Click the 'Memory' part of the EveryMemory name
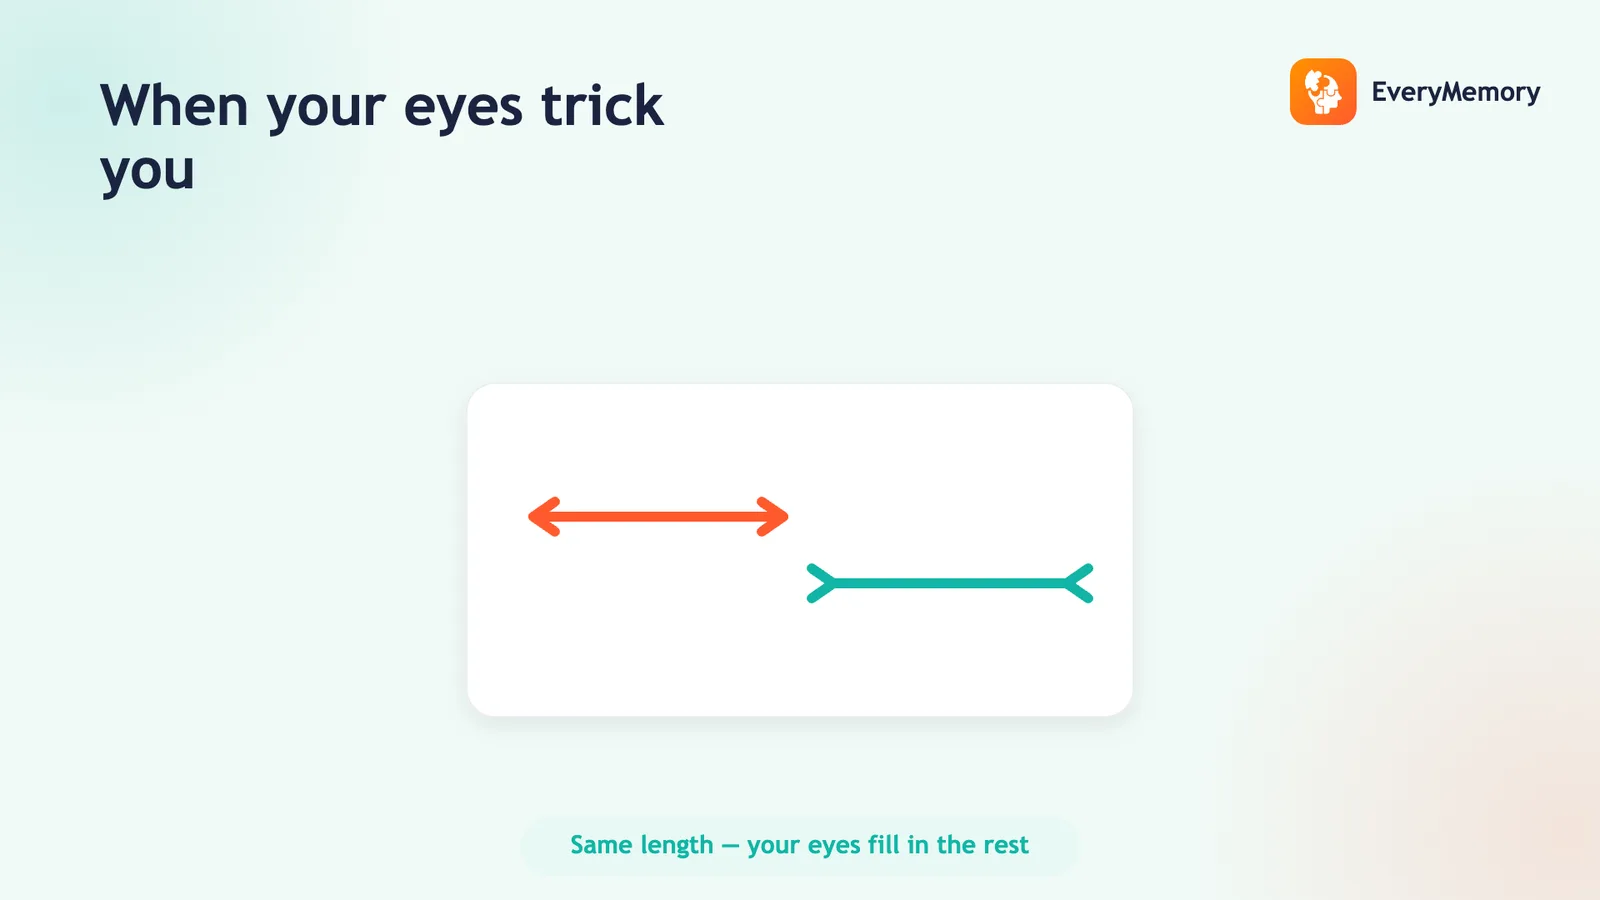1600x900 pixels. tap(1490, 92)
